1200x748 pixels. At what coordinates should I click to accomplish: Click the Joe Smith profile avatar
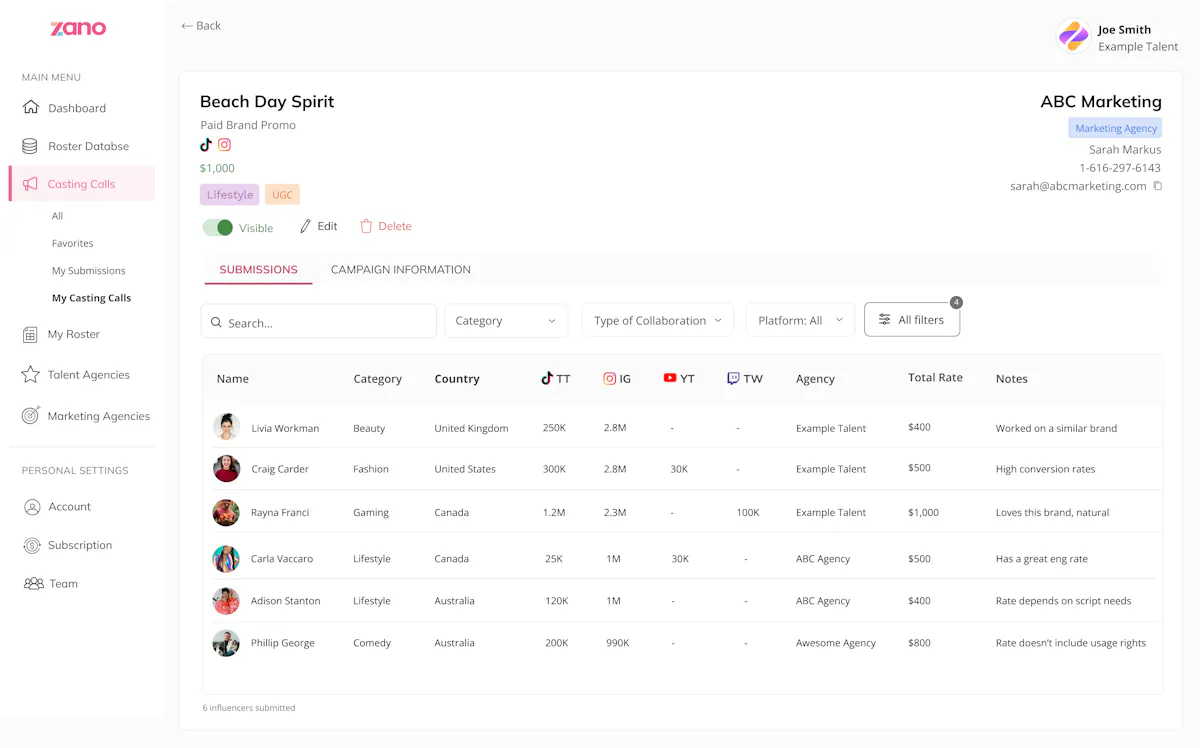click(x=1074, y=37)
